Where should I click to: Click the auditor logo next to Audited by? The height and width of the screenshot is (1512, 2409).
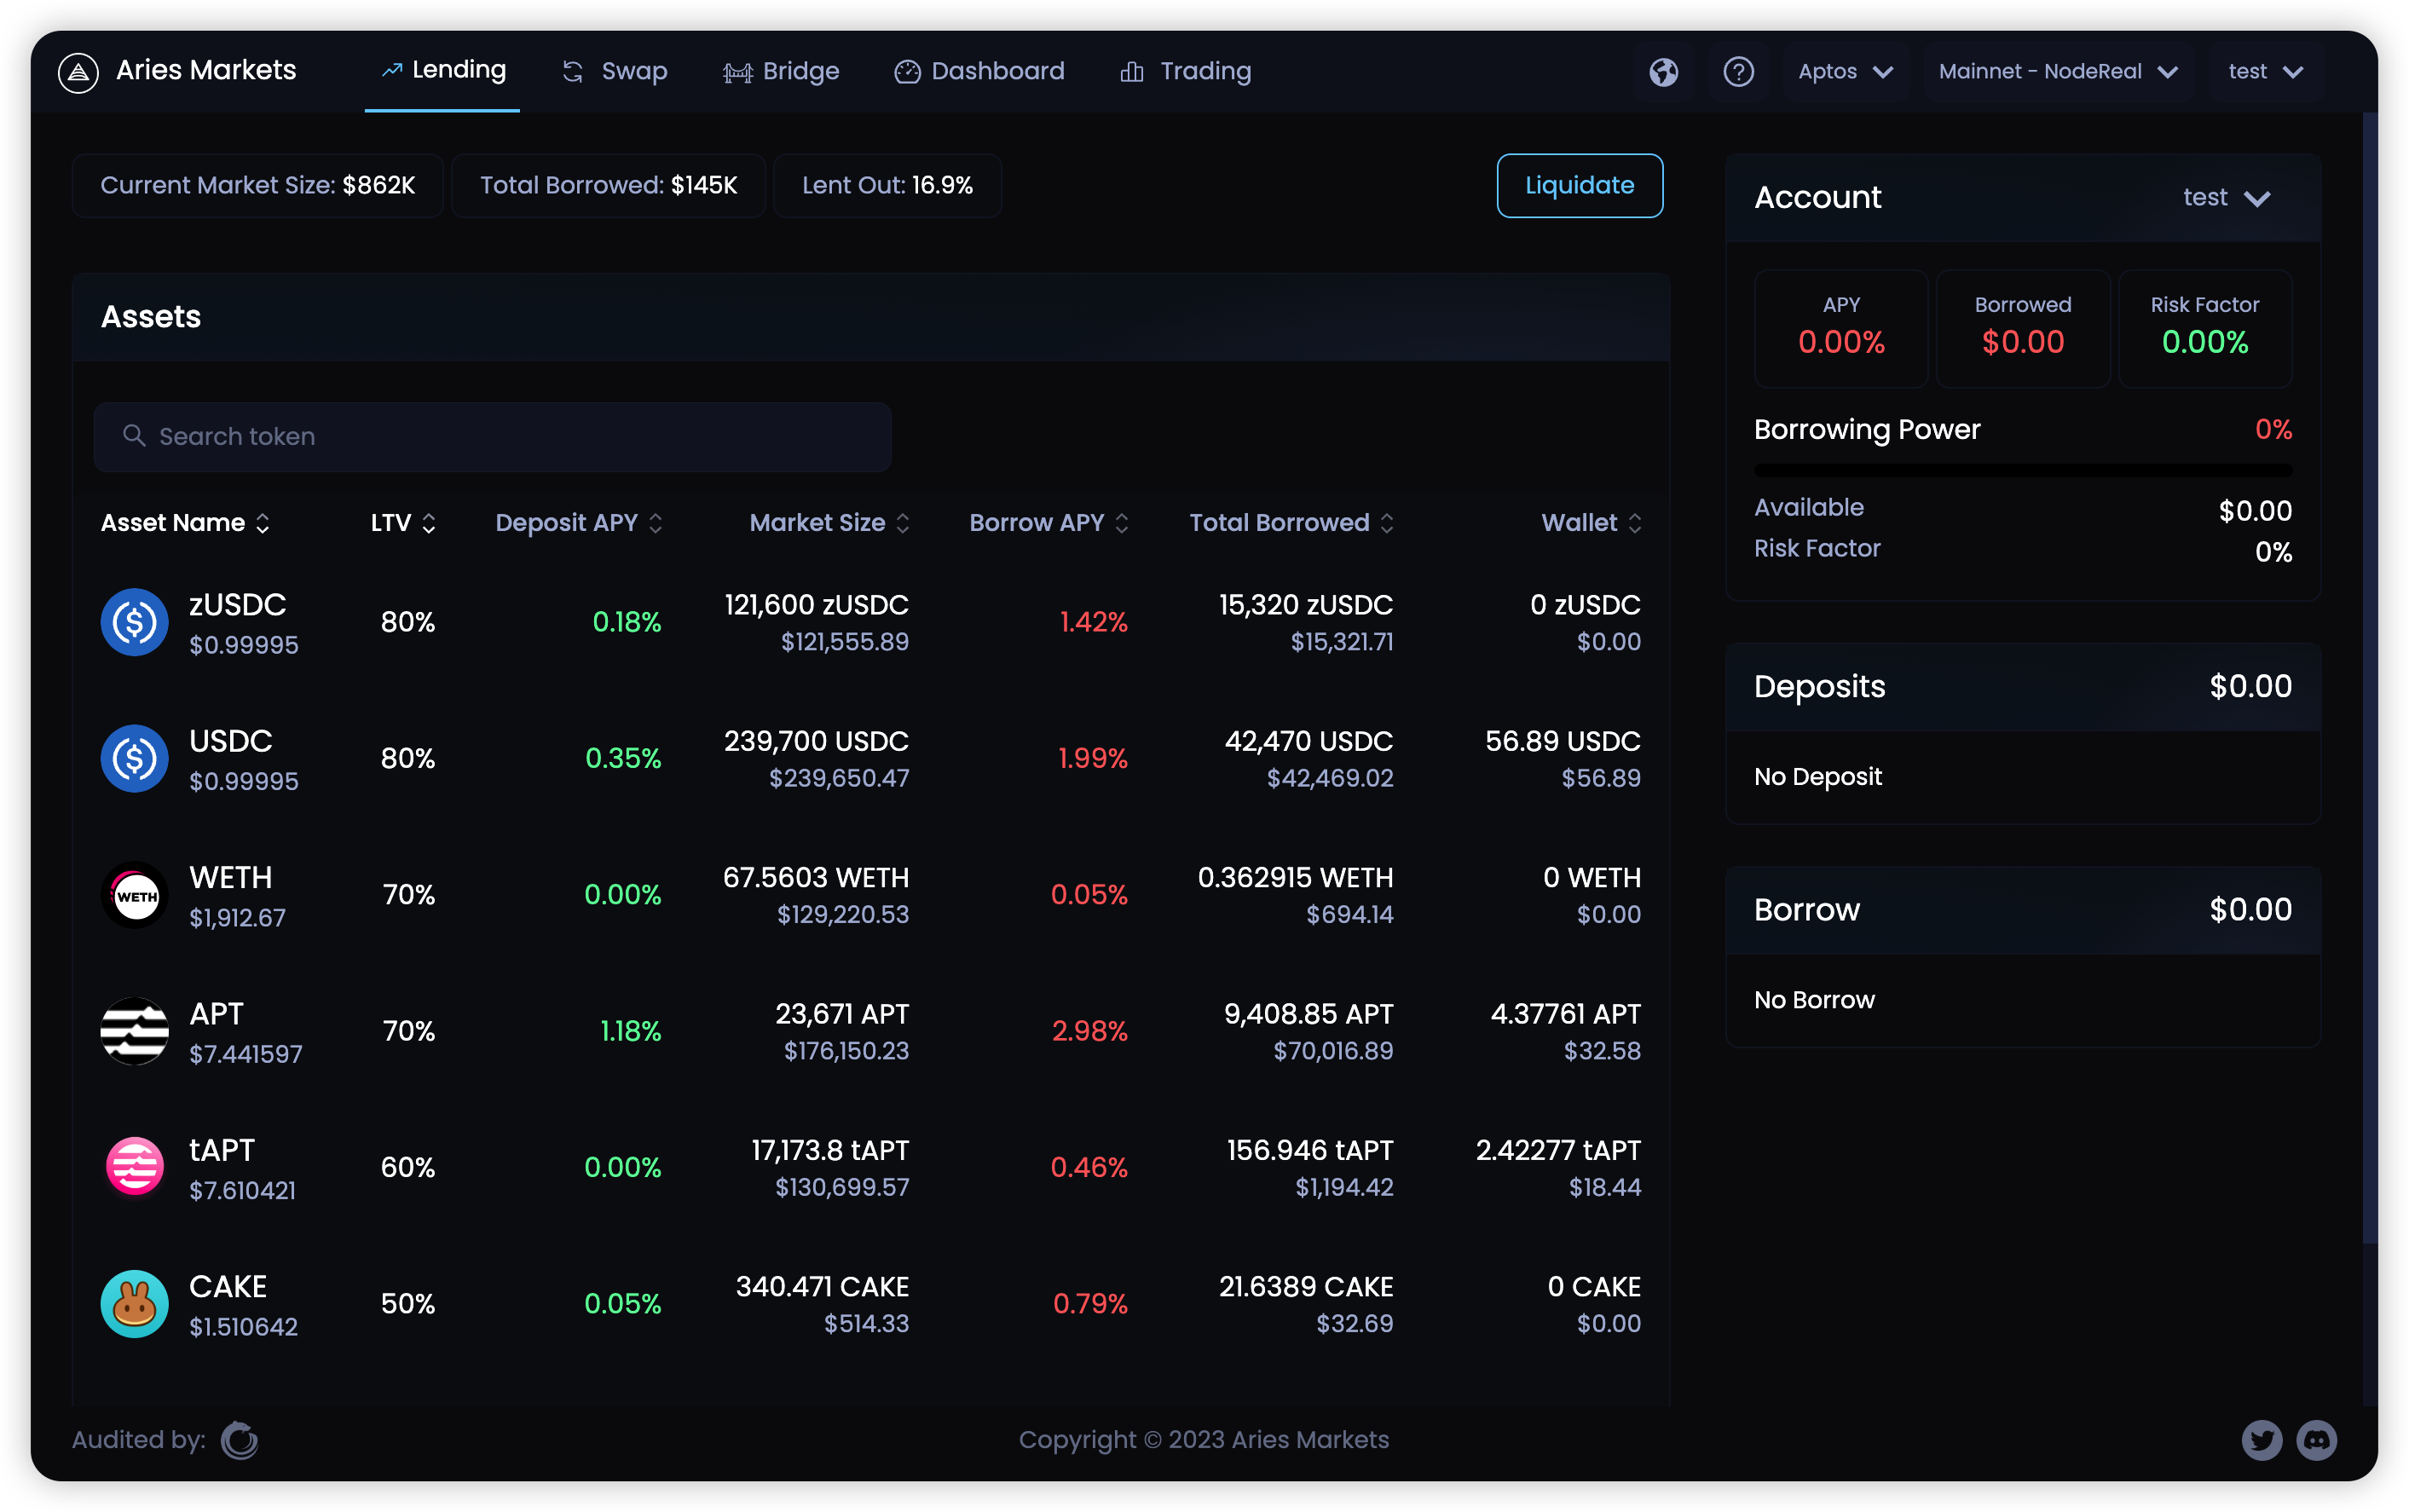pos(239,1440)
